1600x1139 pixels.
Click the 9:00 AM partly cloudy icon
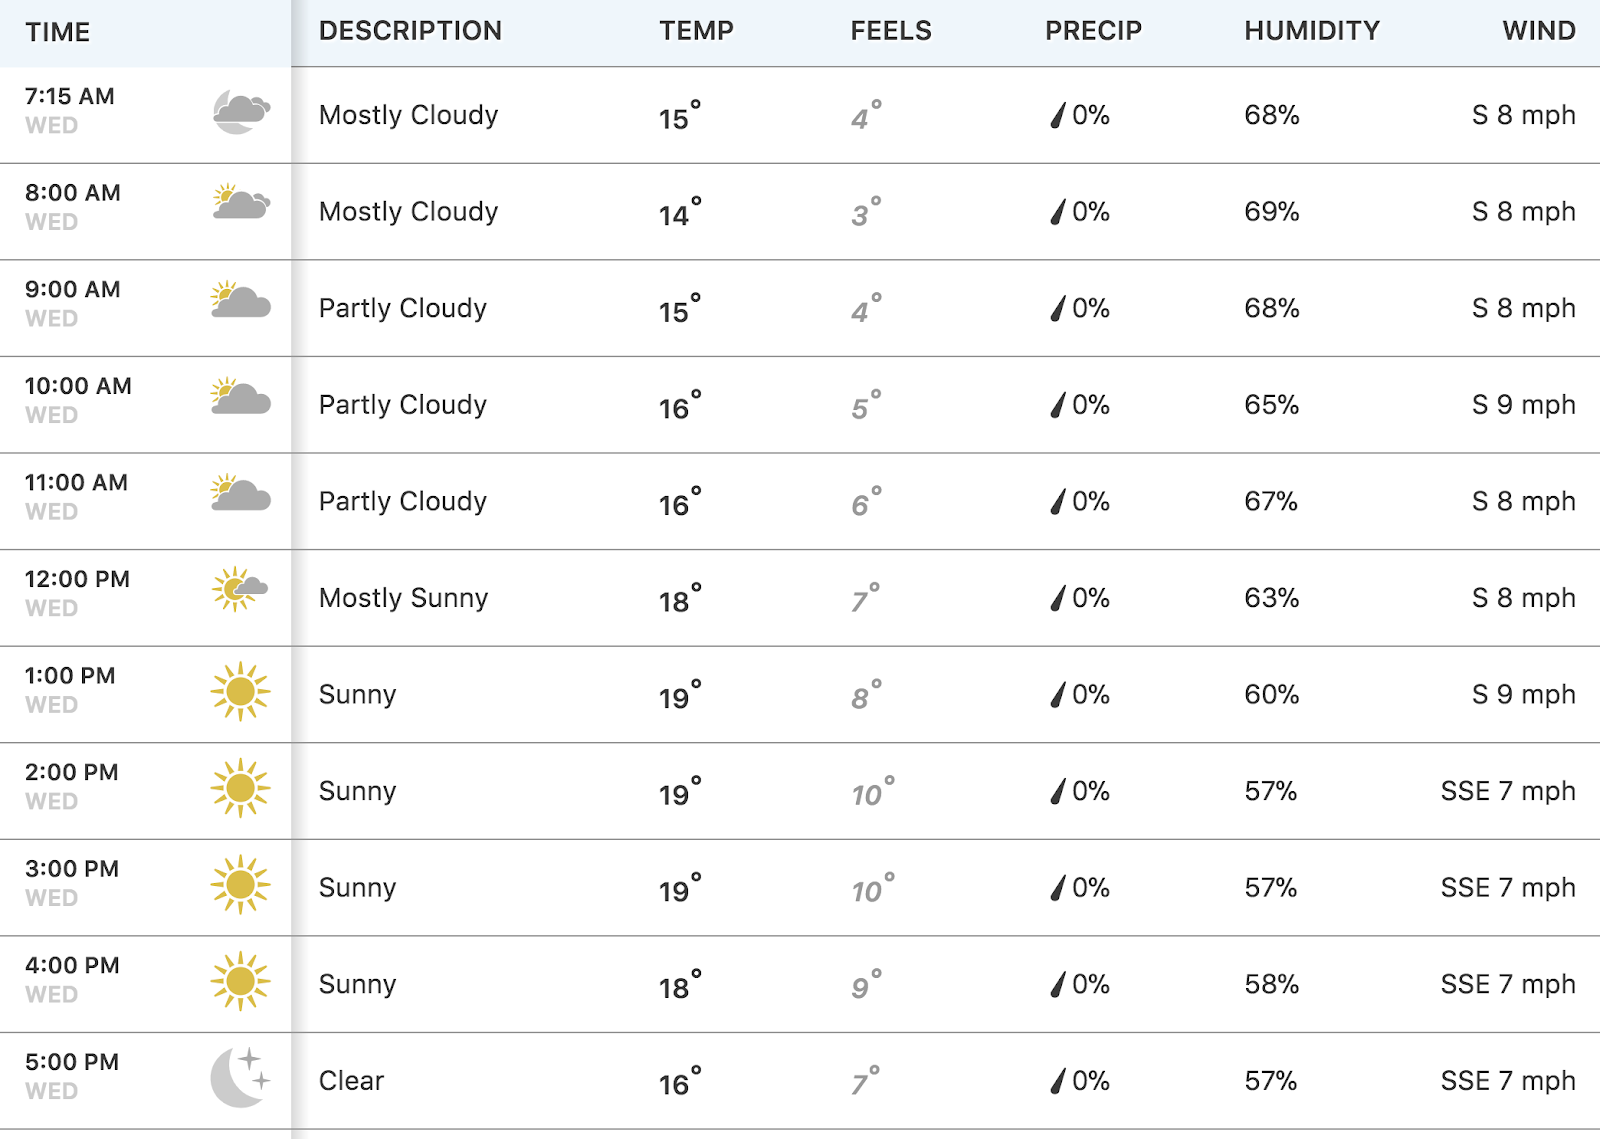point(241,300)
